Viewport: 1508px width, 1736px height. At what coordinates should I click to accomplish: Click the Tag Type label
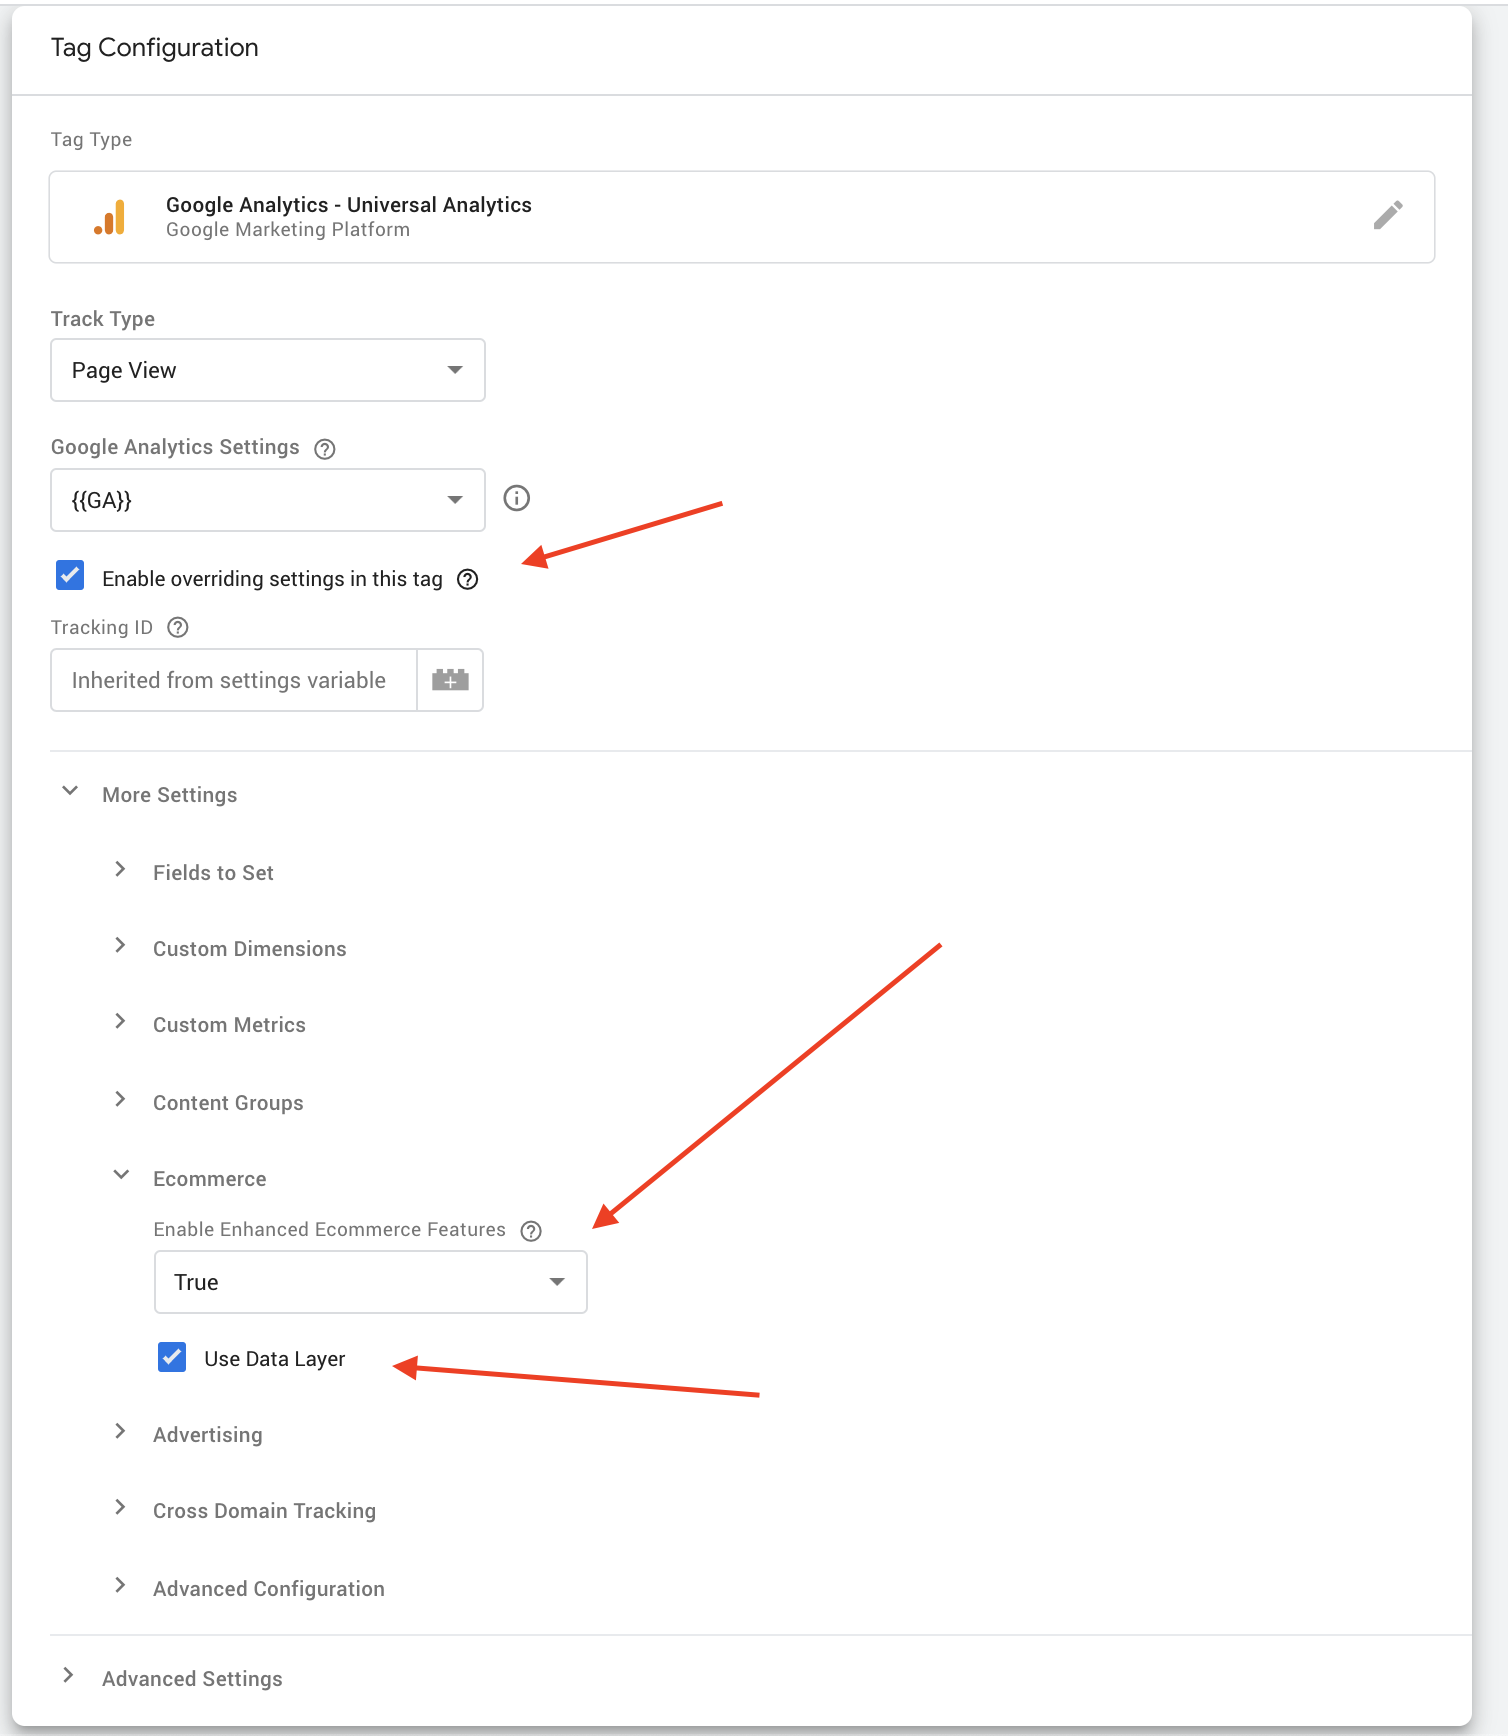point(92,140)
